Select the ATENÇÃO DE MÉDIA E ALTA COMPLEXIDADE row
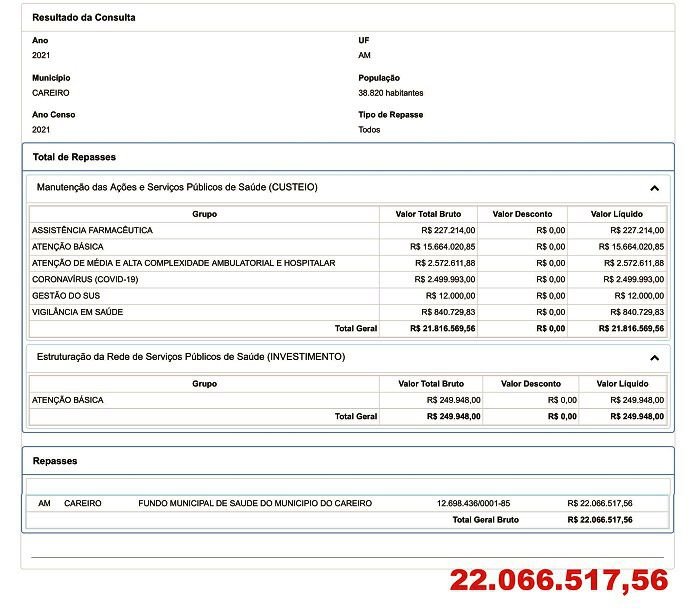This screenshot has width=700, height=616. pos(183,263)
